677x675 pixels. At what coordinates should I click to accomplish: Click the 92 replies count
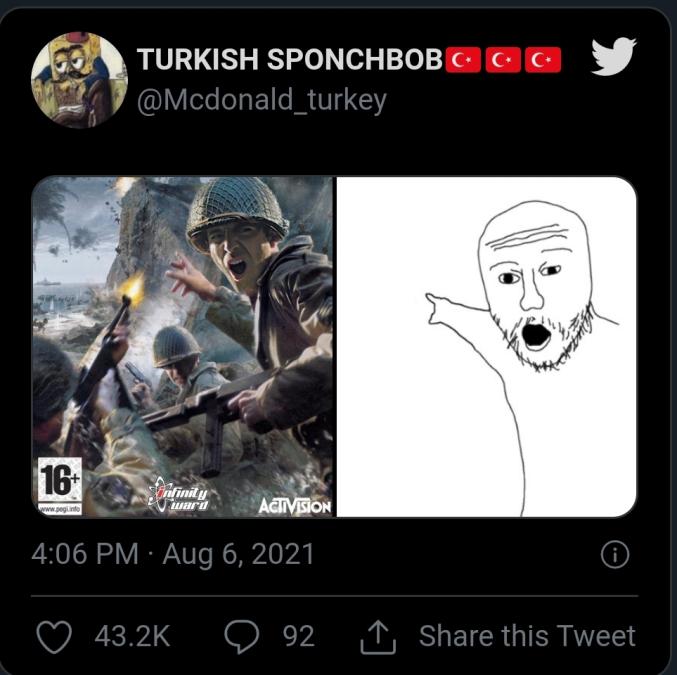click(297, 636)
